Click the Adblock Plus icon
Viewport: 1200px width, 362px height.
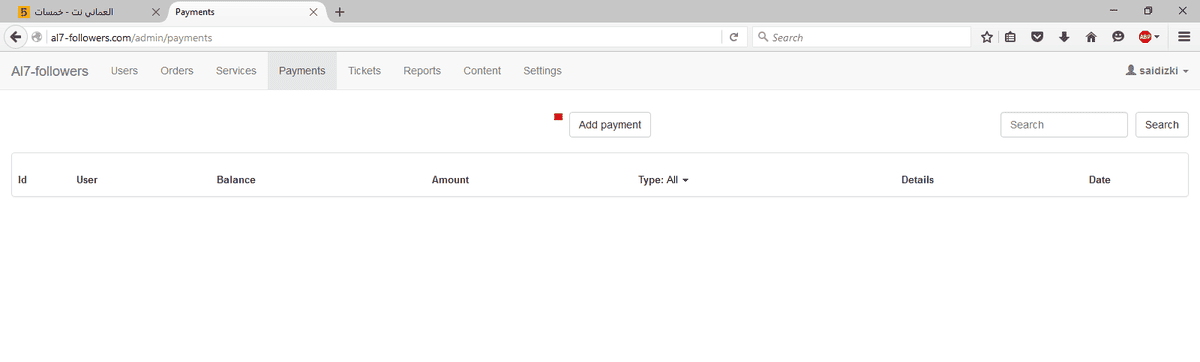(x=1144, y=37)
